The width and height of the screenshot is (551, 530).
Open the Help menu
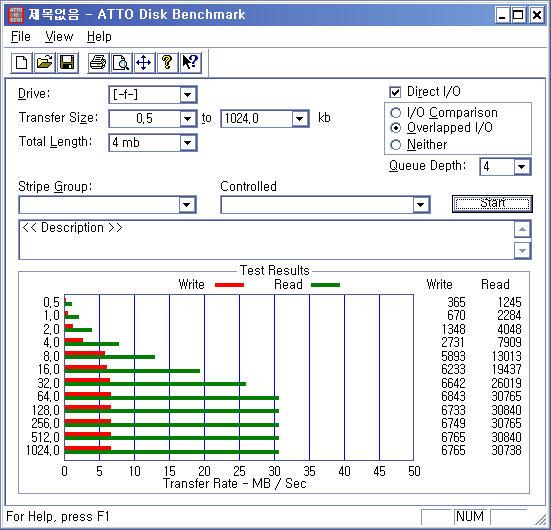99,37
